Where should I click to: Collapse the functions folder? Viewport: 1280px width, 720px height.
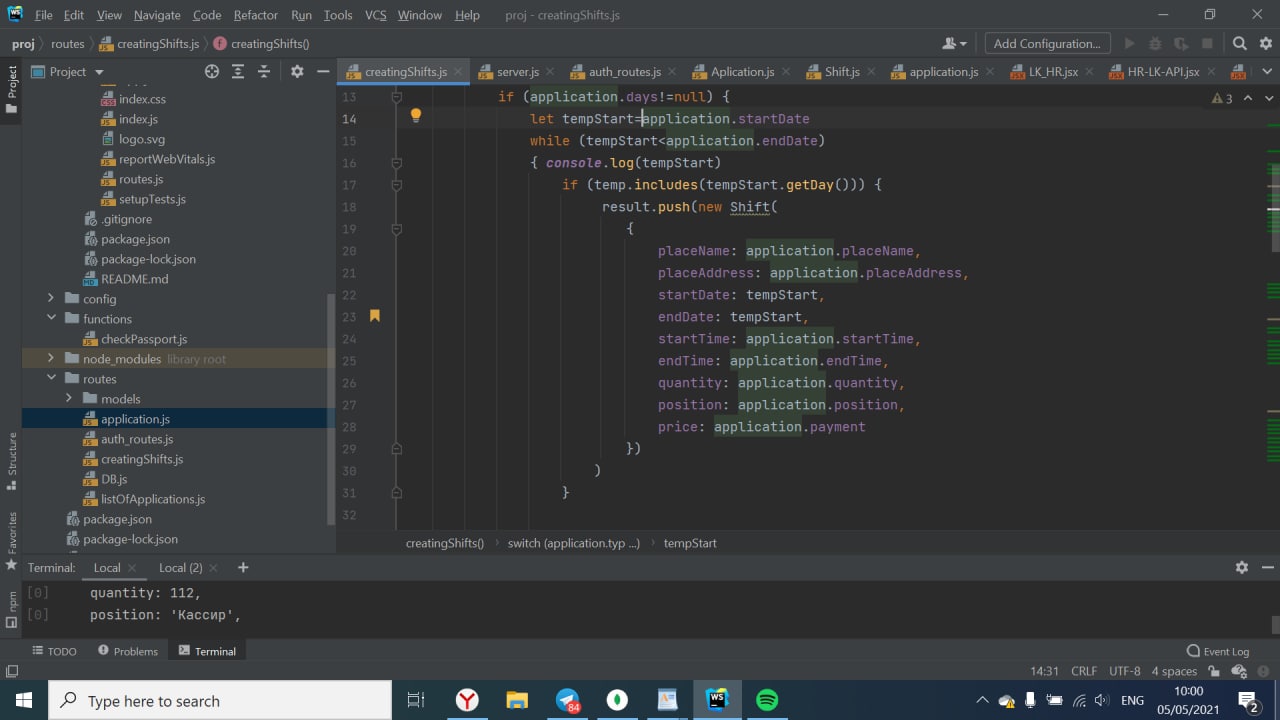tap(51, 319)
